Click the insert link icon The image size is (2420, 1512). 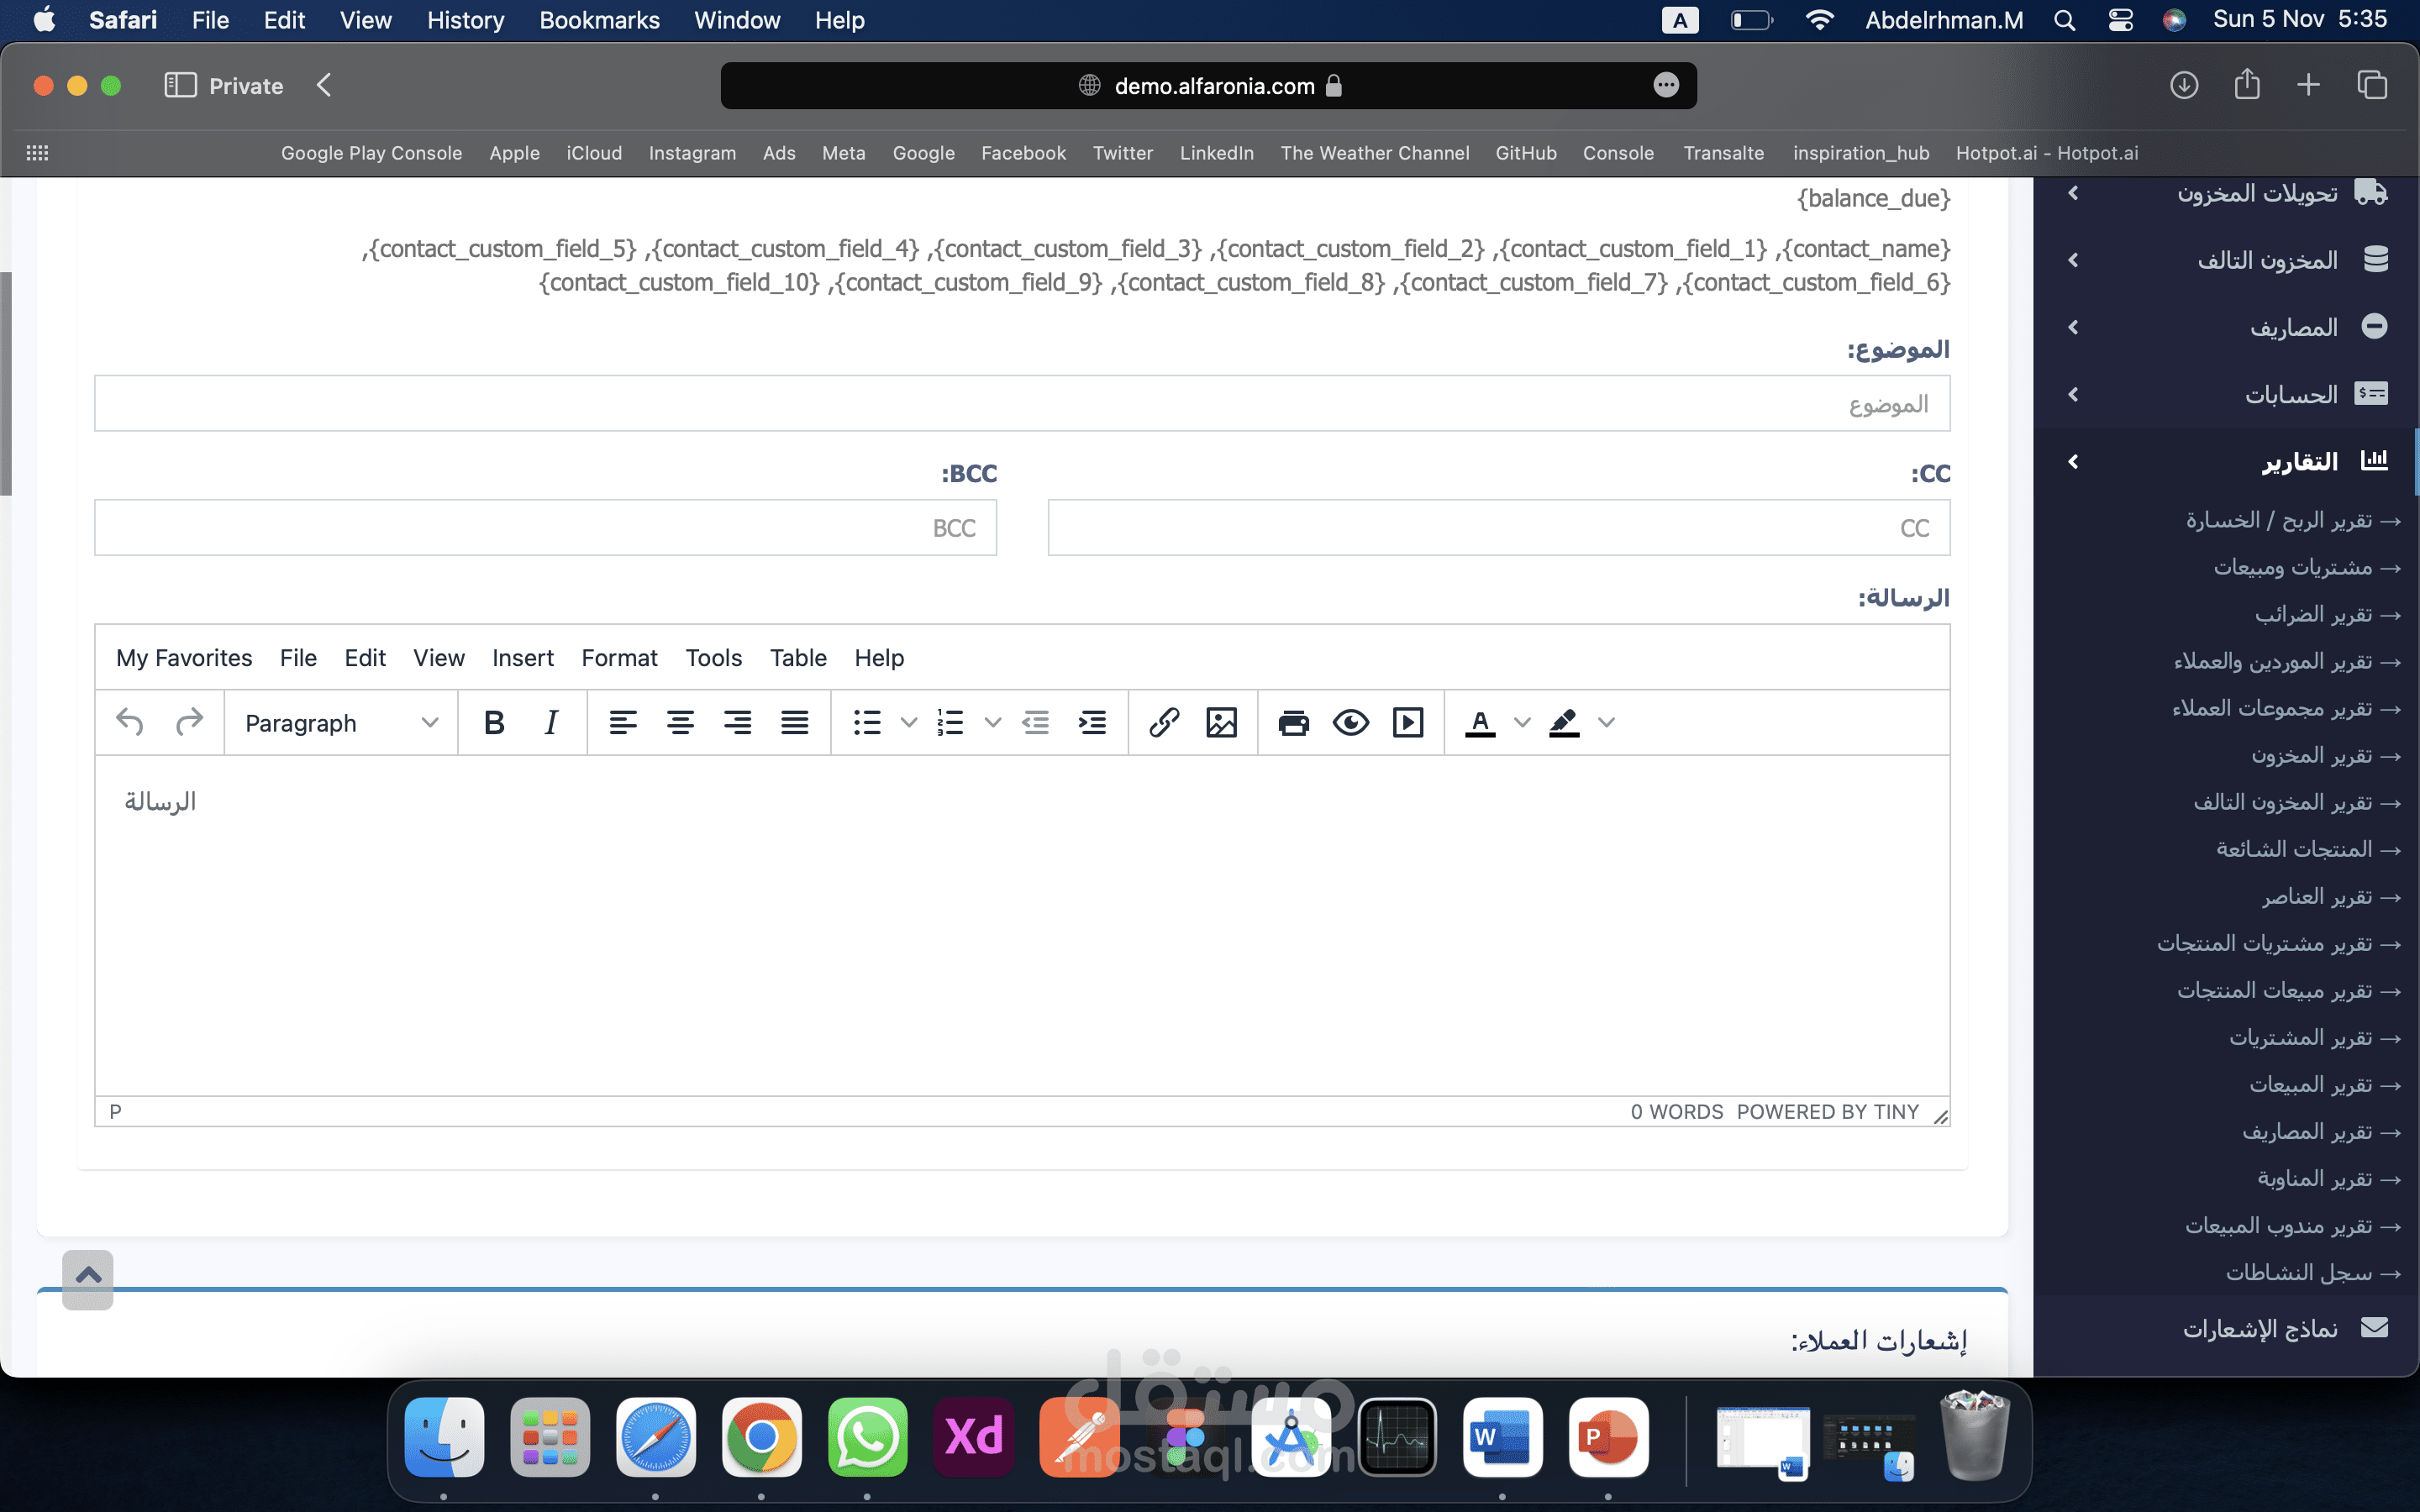pos(1164,722)
